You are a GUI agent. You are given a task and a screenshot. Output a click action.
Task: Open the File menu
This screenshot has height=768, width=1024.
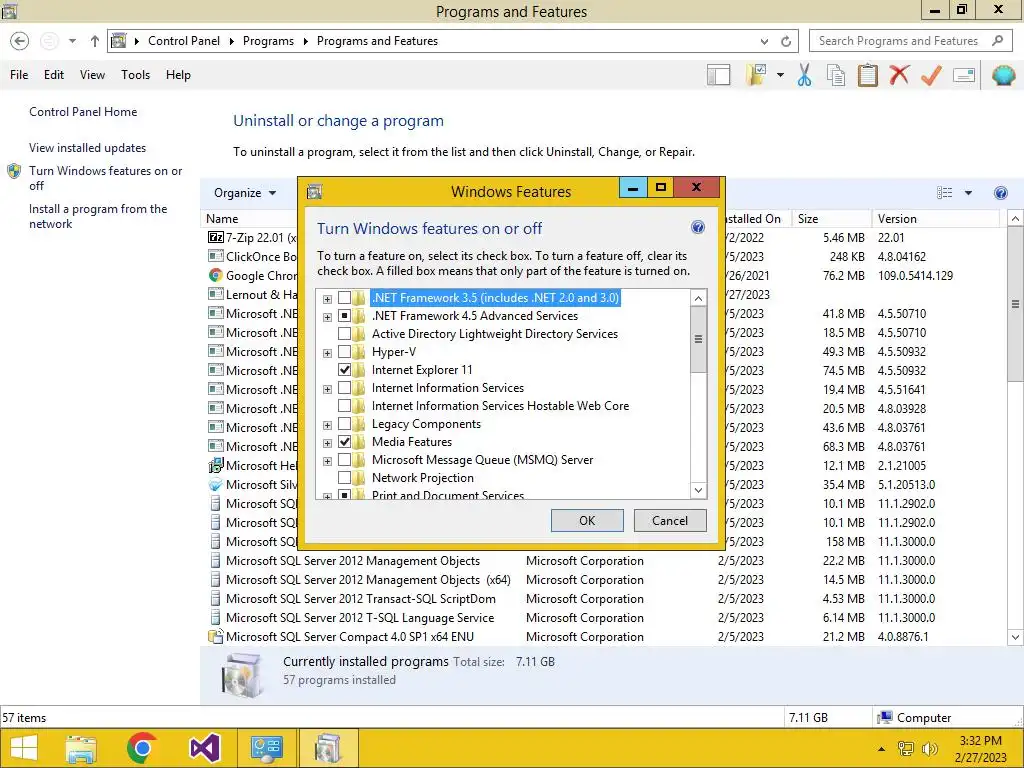pos(19,75)
